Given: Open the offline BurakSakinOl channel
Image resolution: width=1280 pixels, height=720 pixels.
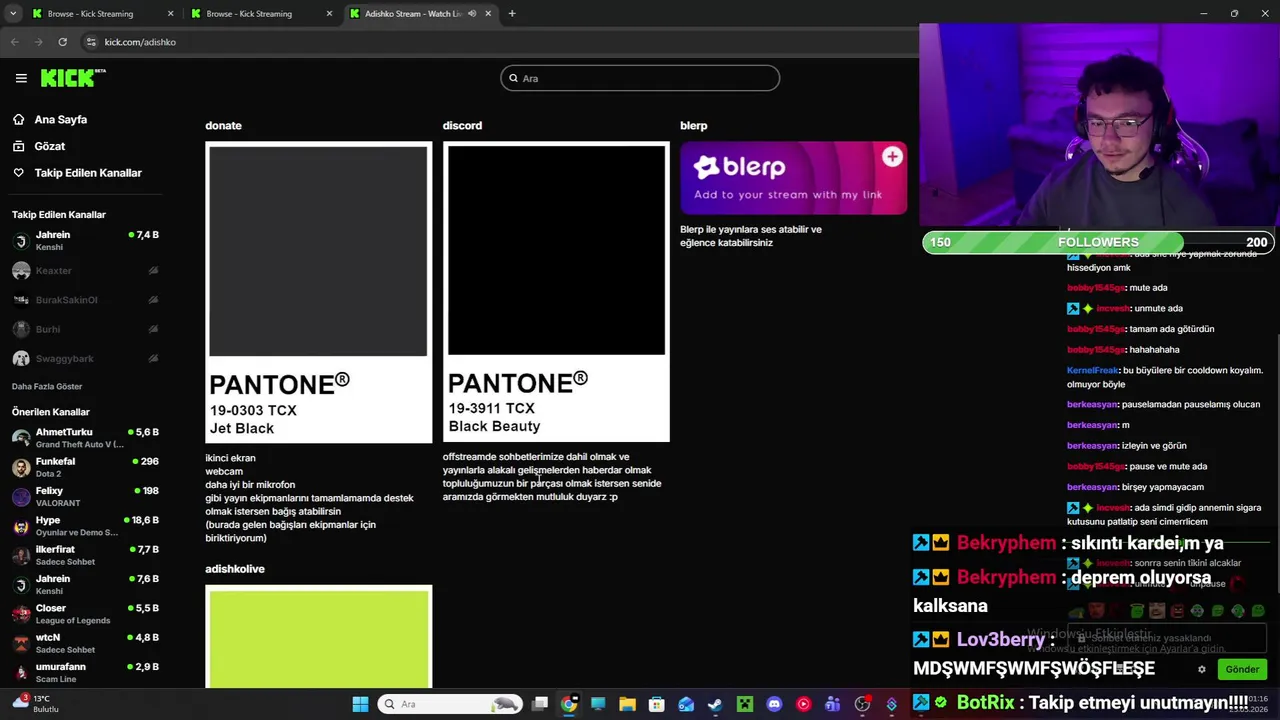Looking at the screenshot, I should tap(85, 300).
